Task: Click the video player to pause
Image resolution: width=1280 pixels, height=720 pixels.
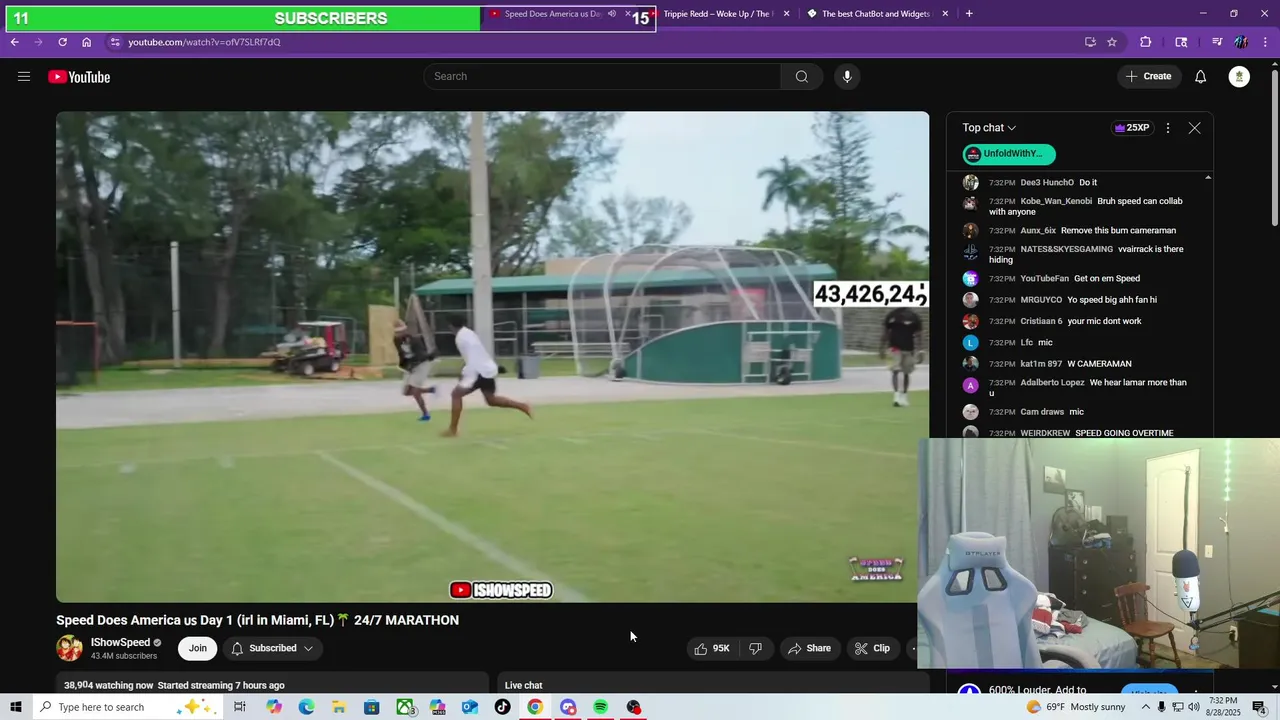Action: click(492, 357)
